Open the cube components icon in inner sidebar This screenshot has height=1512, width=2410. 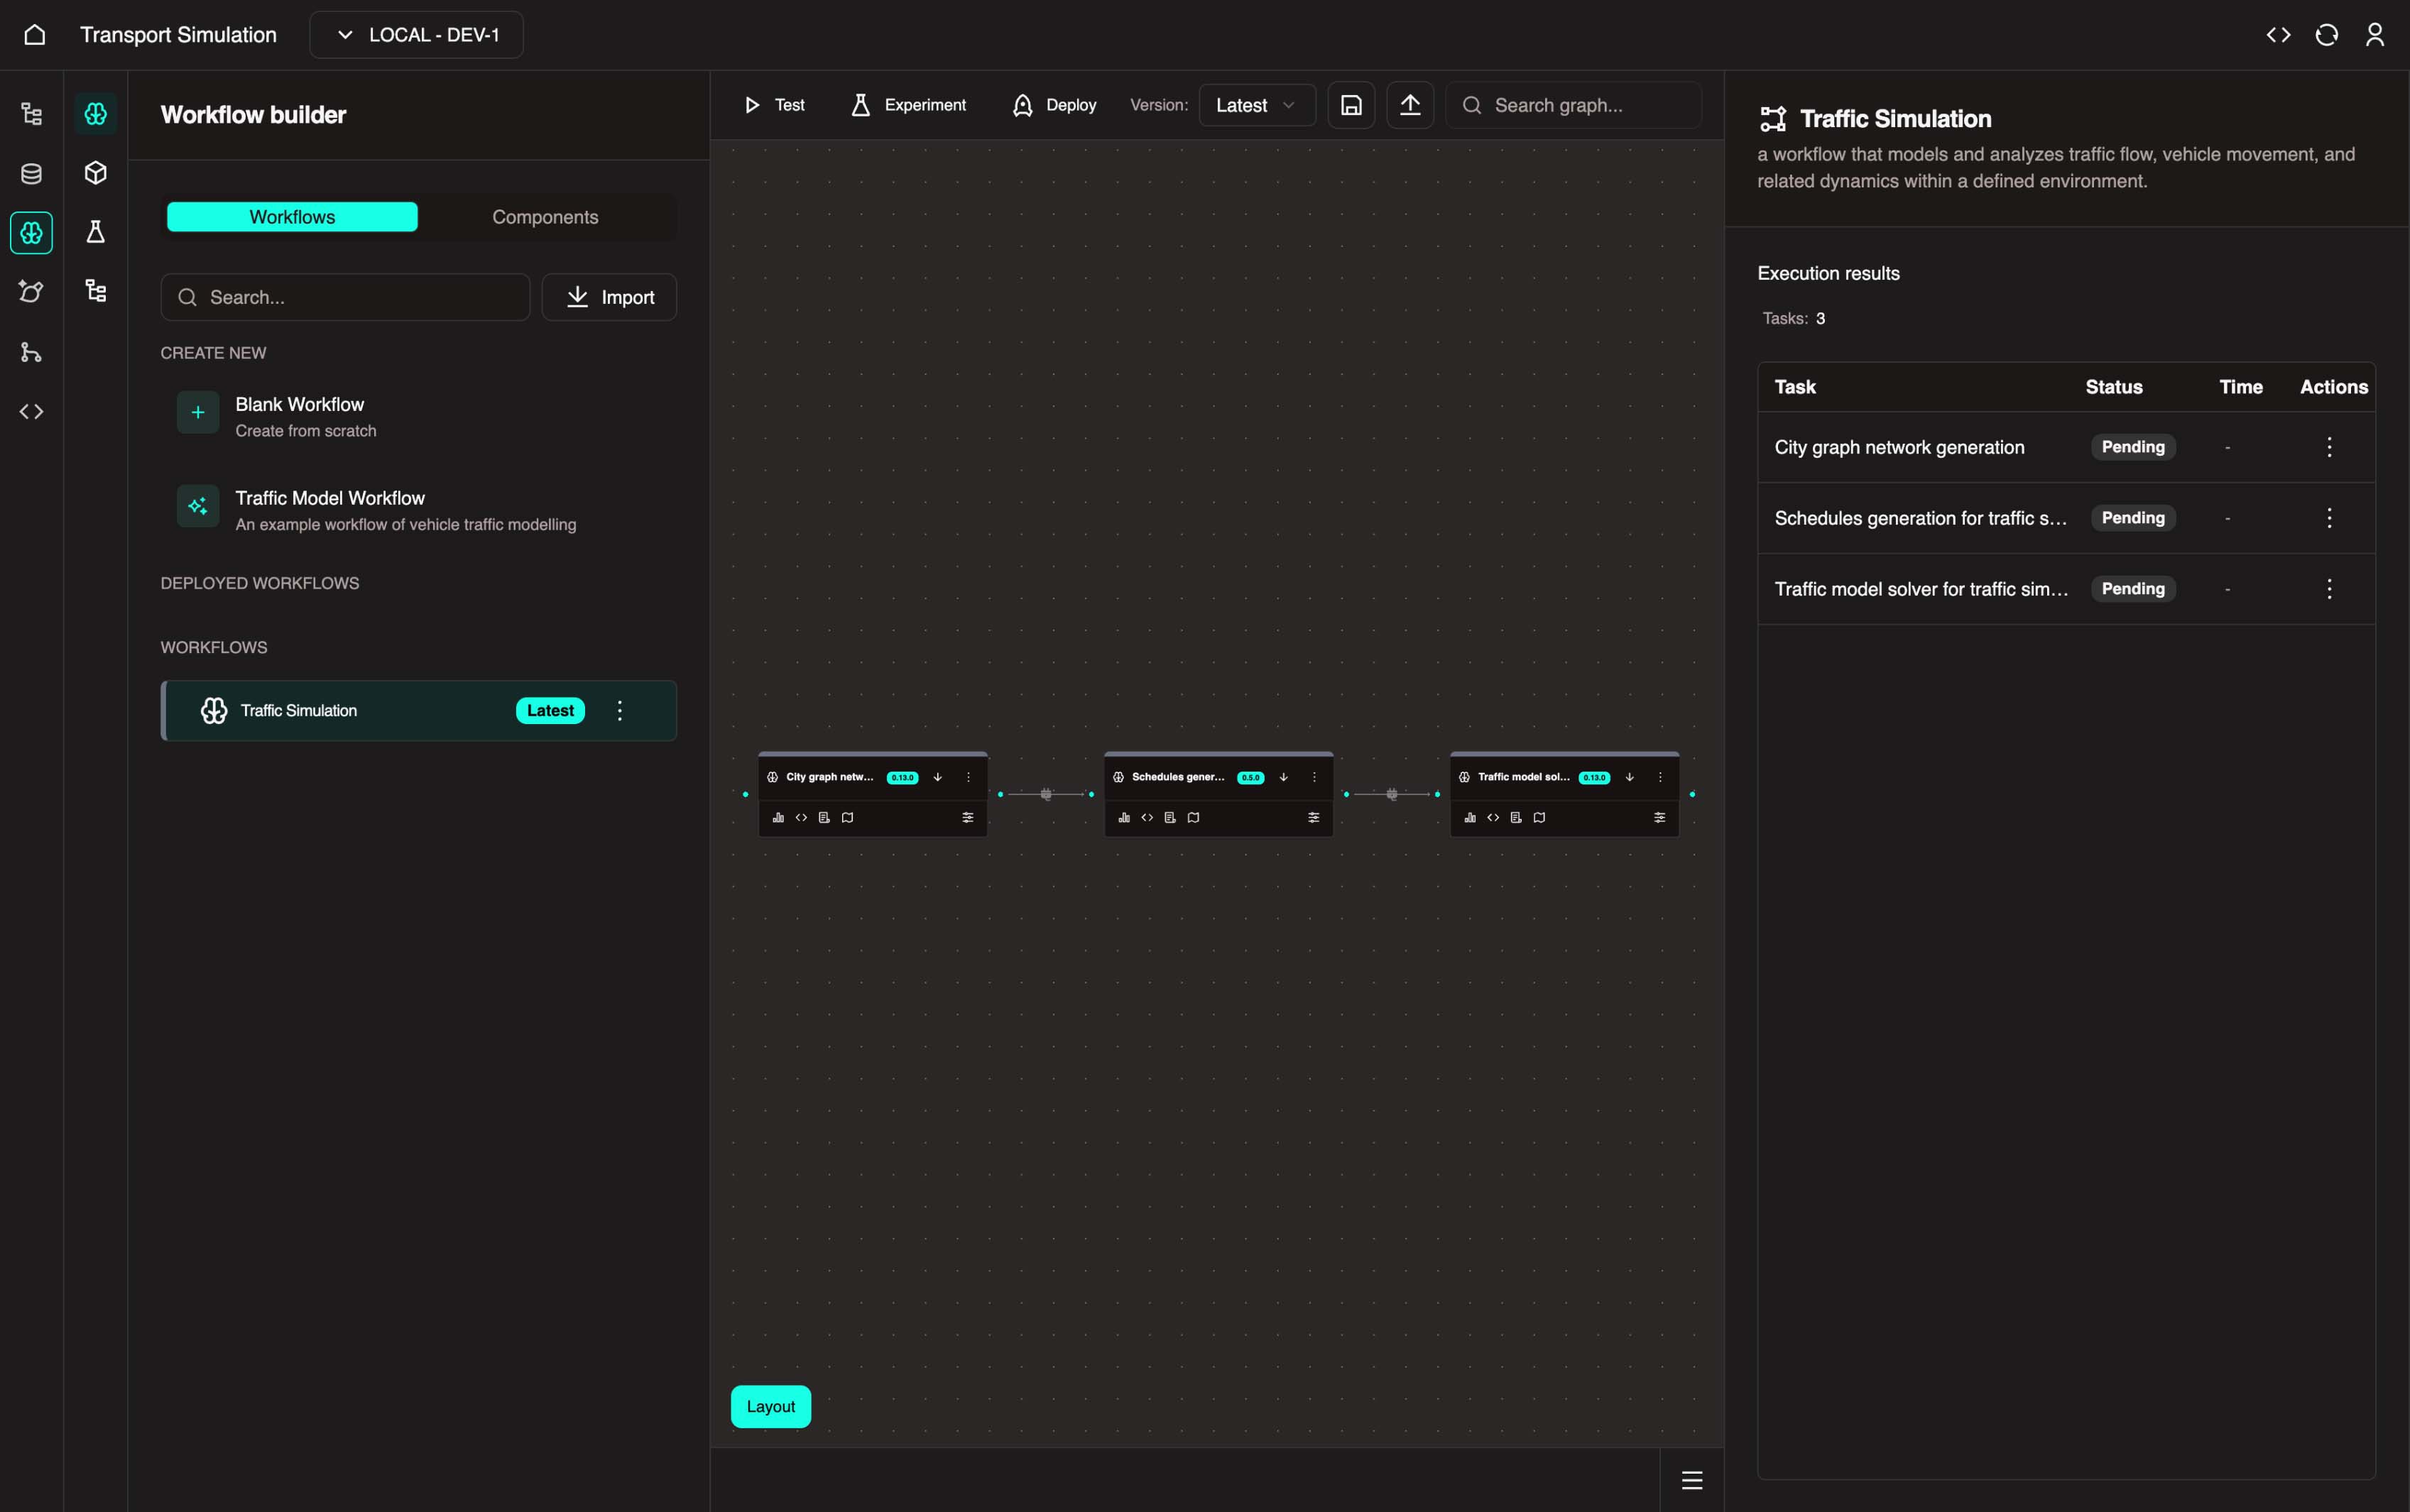pos(95,173)
